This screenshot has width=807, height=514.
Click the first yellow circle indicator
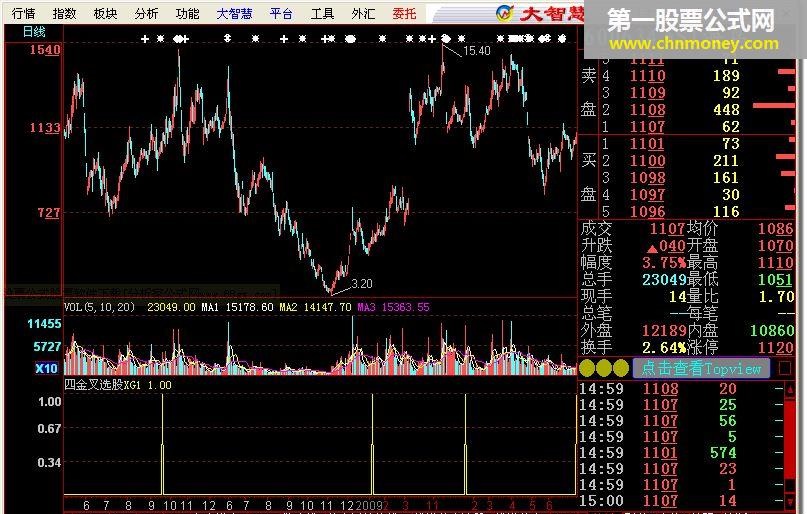point(587,368)
